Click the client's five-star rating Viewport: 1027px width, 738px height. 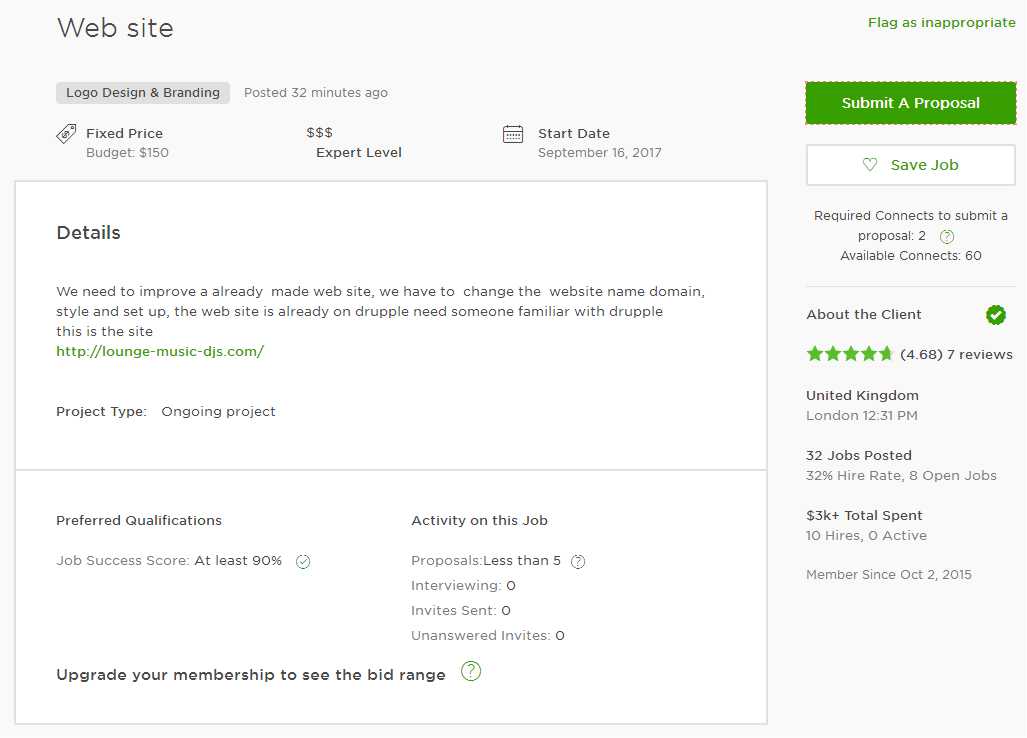point(849,354)
